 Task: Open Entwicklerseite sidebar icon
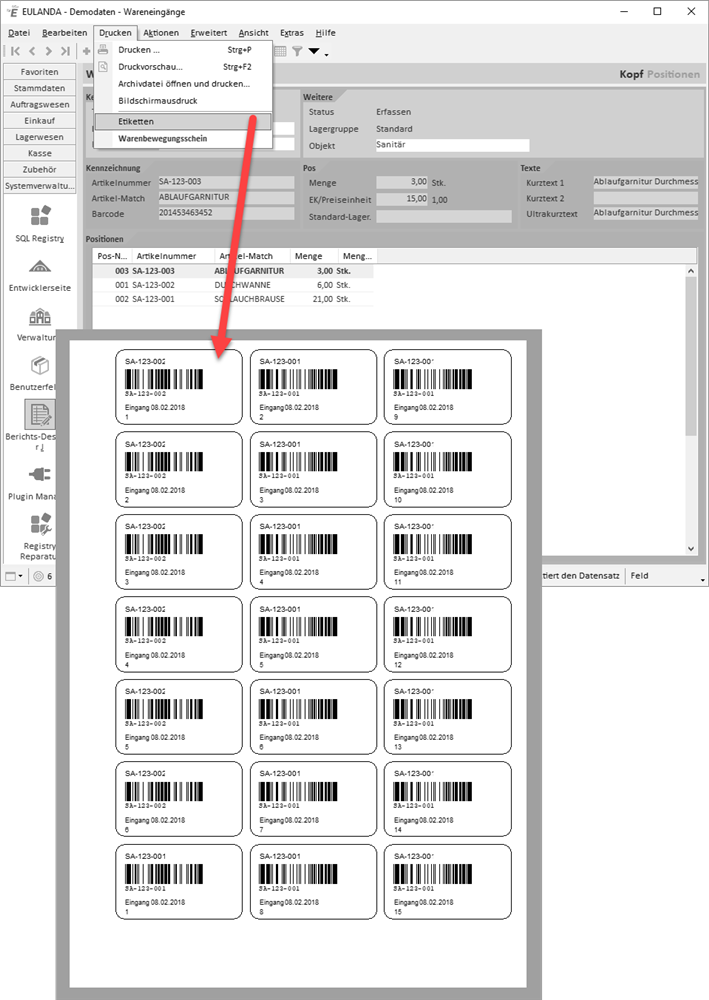click(40, 267)
